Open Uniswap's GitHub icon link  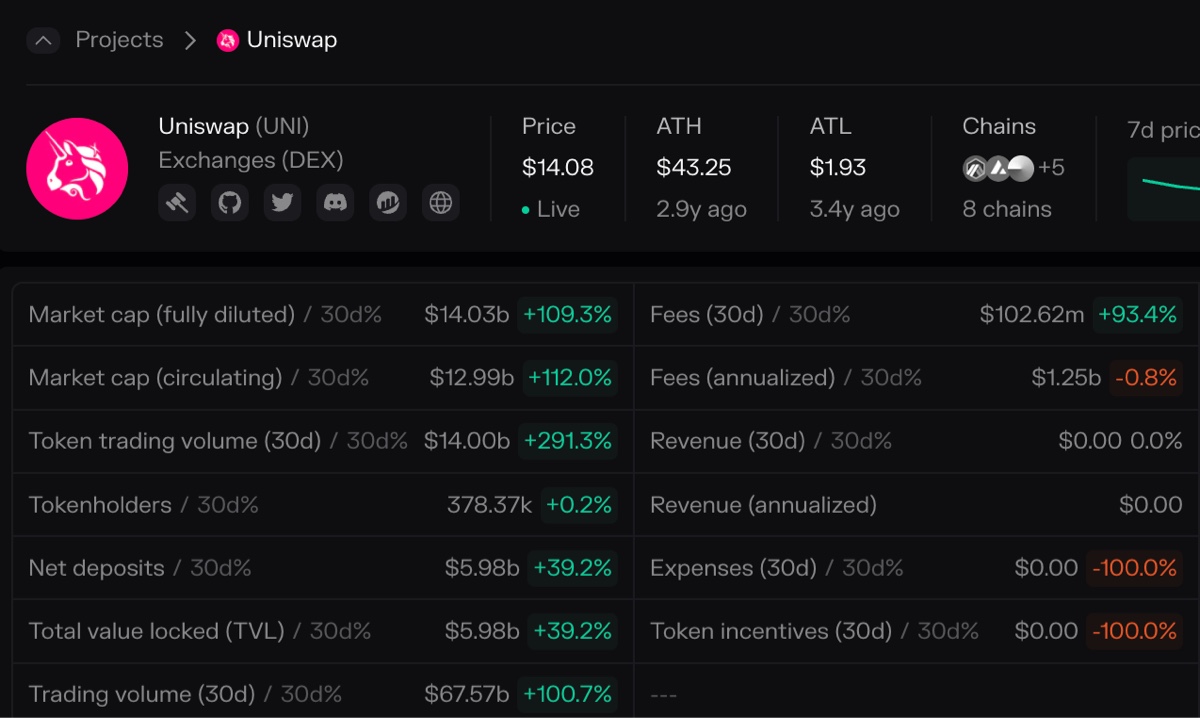(x=230, y=203)
